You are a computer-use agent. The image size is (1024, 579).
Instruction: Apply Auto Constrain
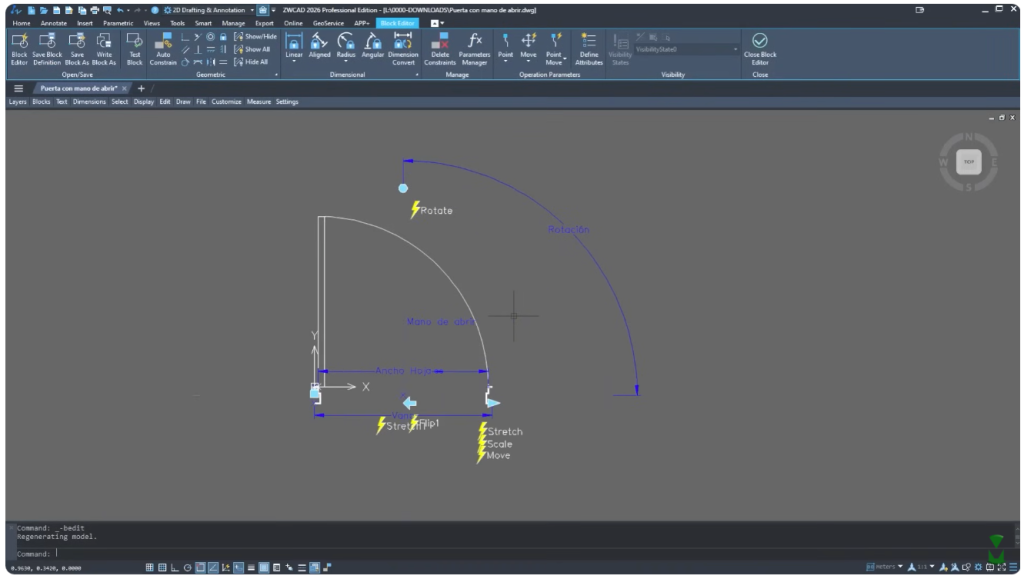coord(163,49)
